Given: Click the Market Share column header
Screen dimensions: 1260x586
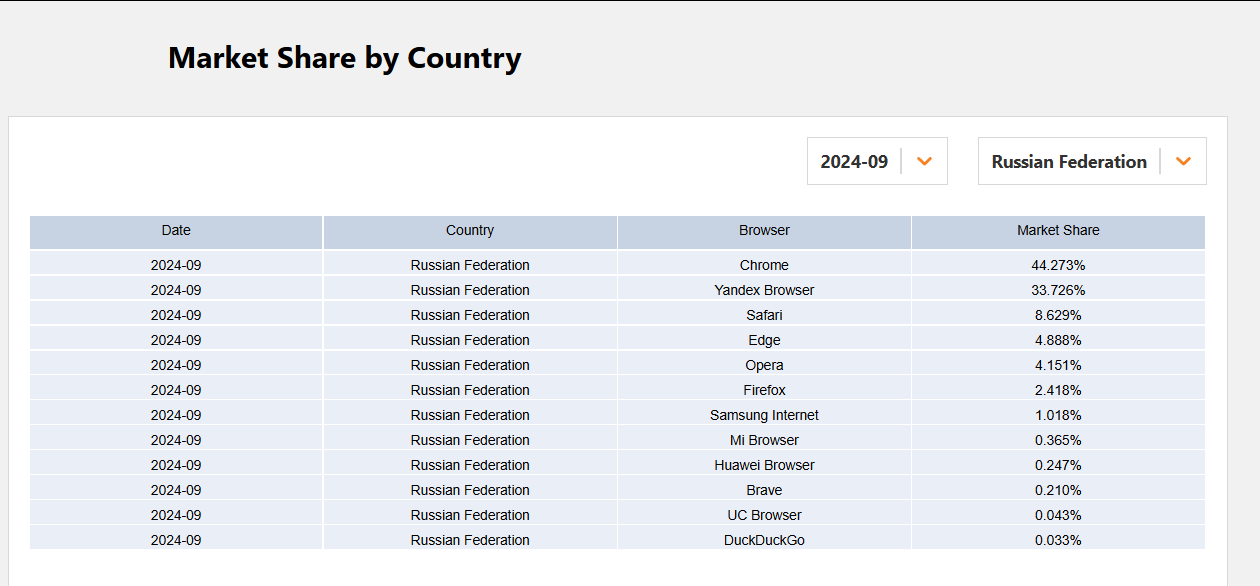Looking at the screenshot, I should pos(1058,231).
